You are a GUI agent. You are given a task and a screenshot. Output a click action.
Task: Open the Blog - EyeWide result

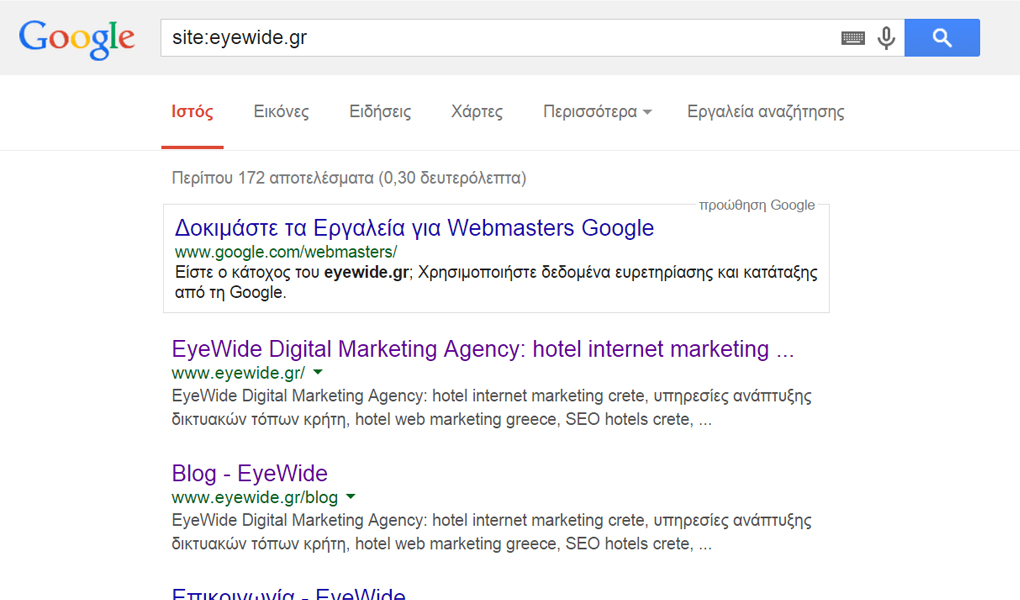[x=249, y=473]
